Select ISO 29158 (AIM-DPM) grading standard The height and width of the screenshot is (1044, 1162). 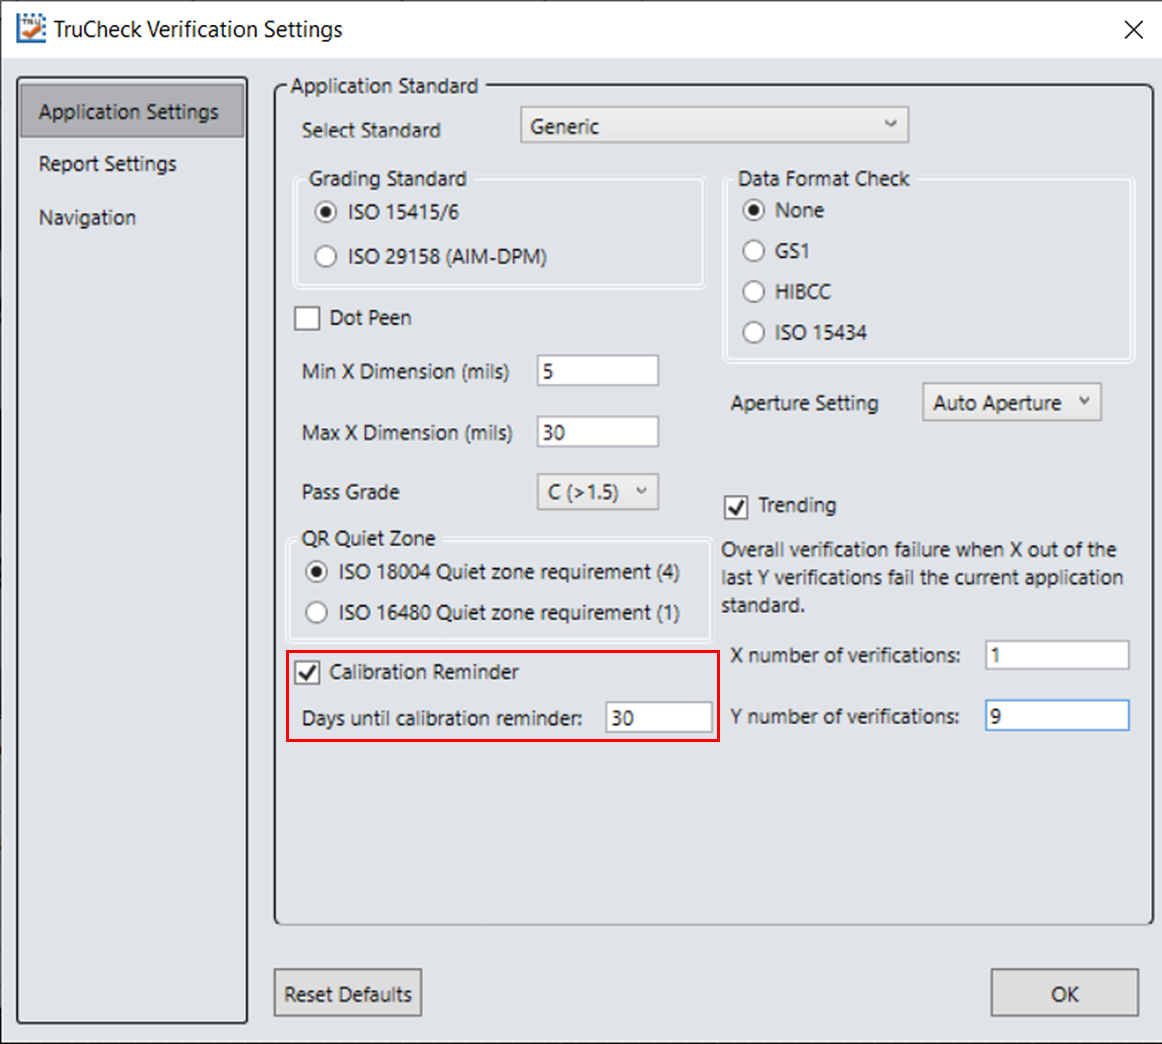pos(325,257)
